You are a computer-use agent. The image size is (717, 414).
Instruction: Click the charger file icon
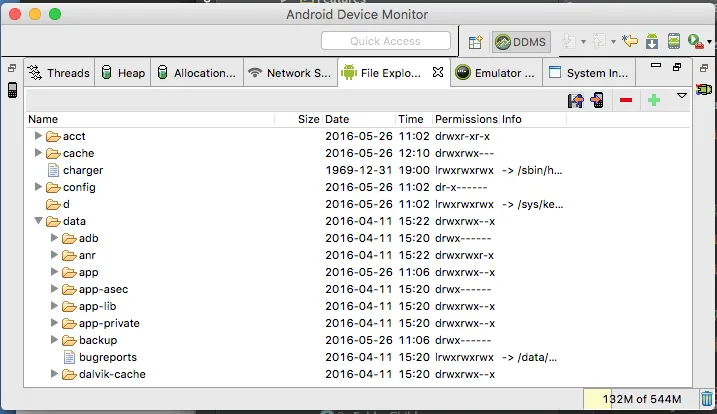(x=53, y=170)
